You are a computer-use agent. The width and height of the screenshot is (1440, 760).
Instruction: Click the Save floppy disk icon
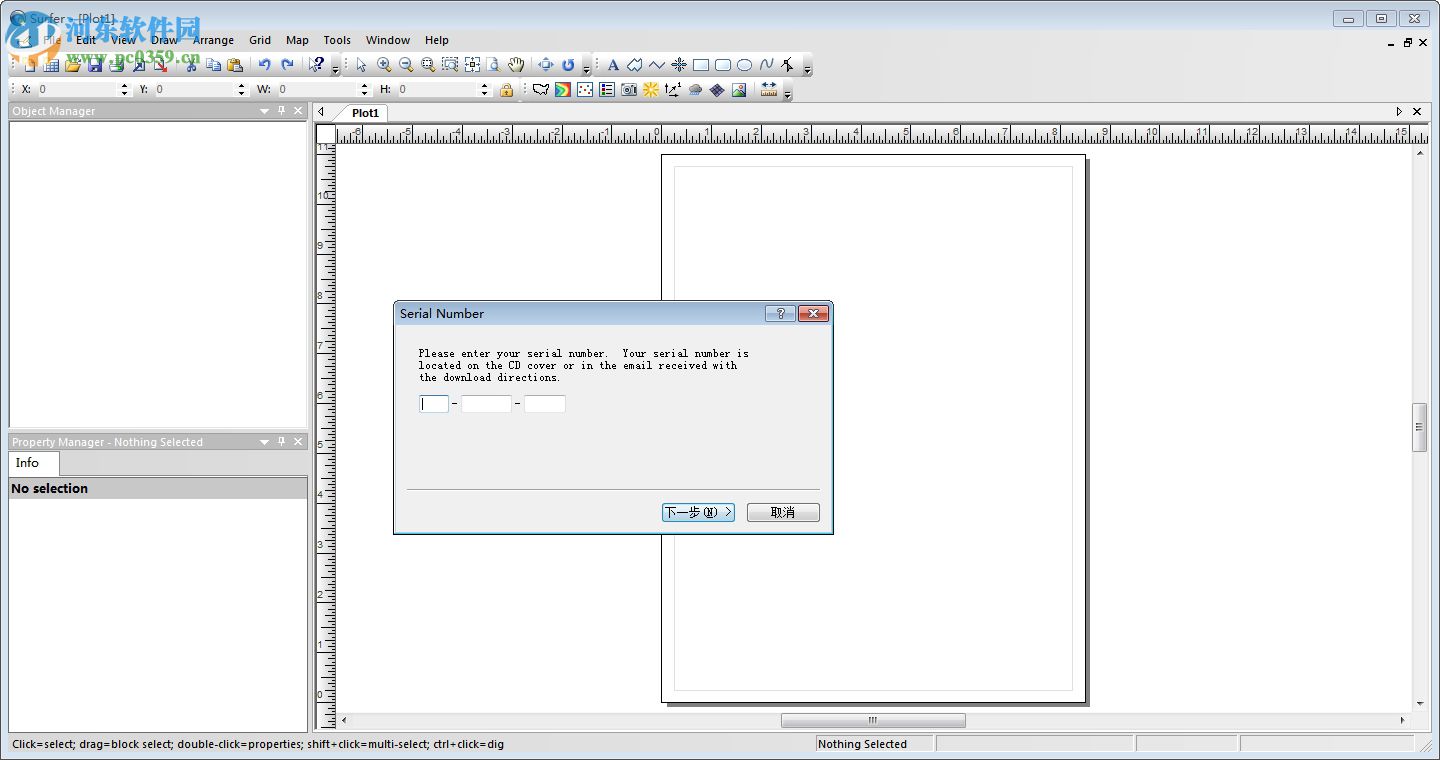click(x=95, y=65)
